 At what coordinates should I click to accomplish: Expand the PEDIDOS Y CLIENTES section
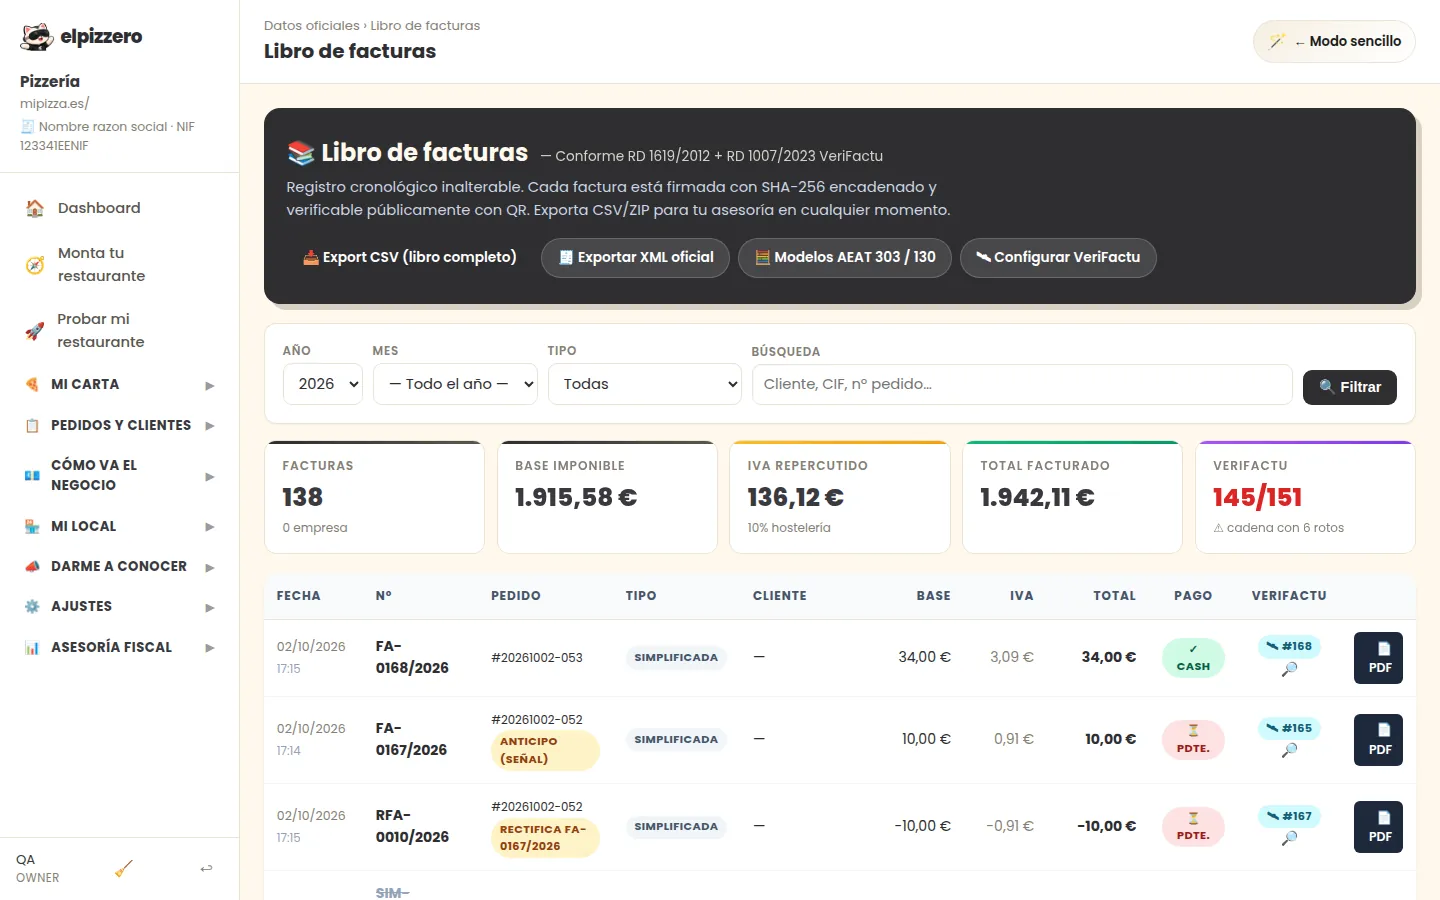(x=120, y=425)
